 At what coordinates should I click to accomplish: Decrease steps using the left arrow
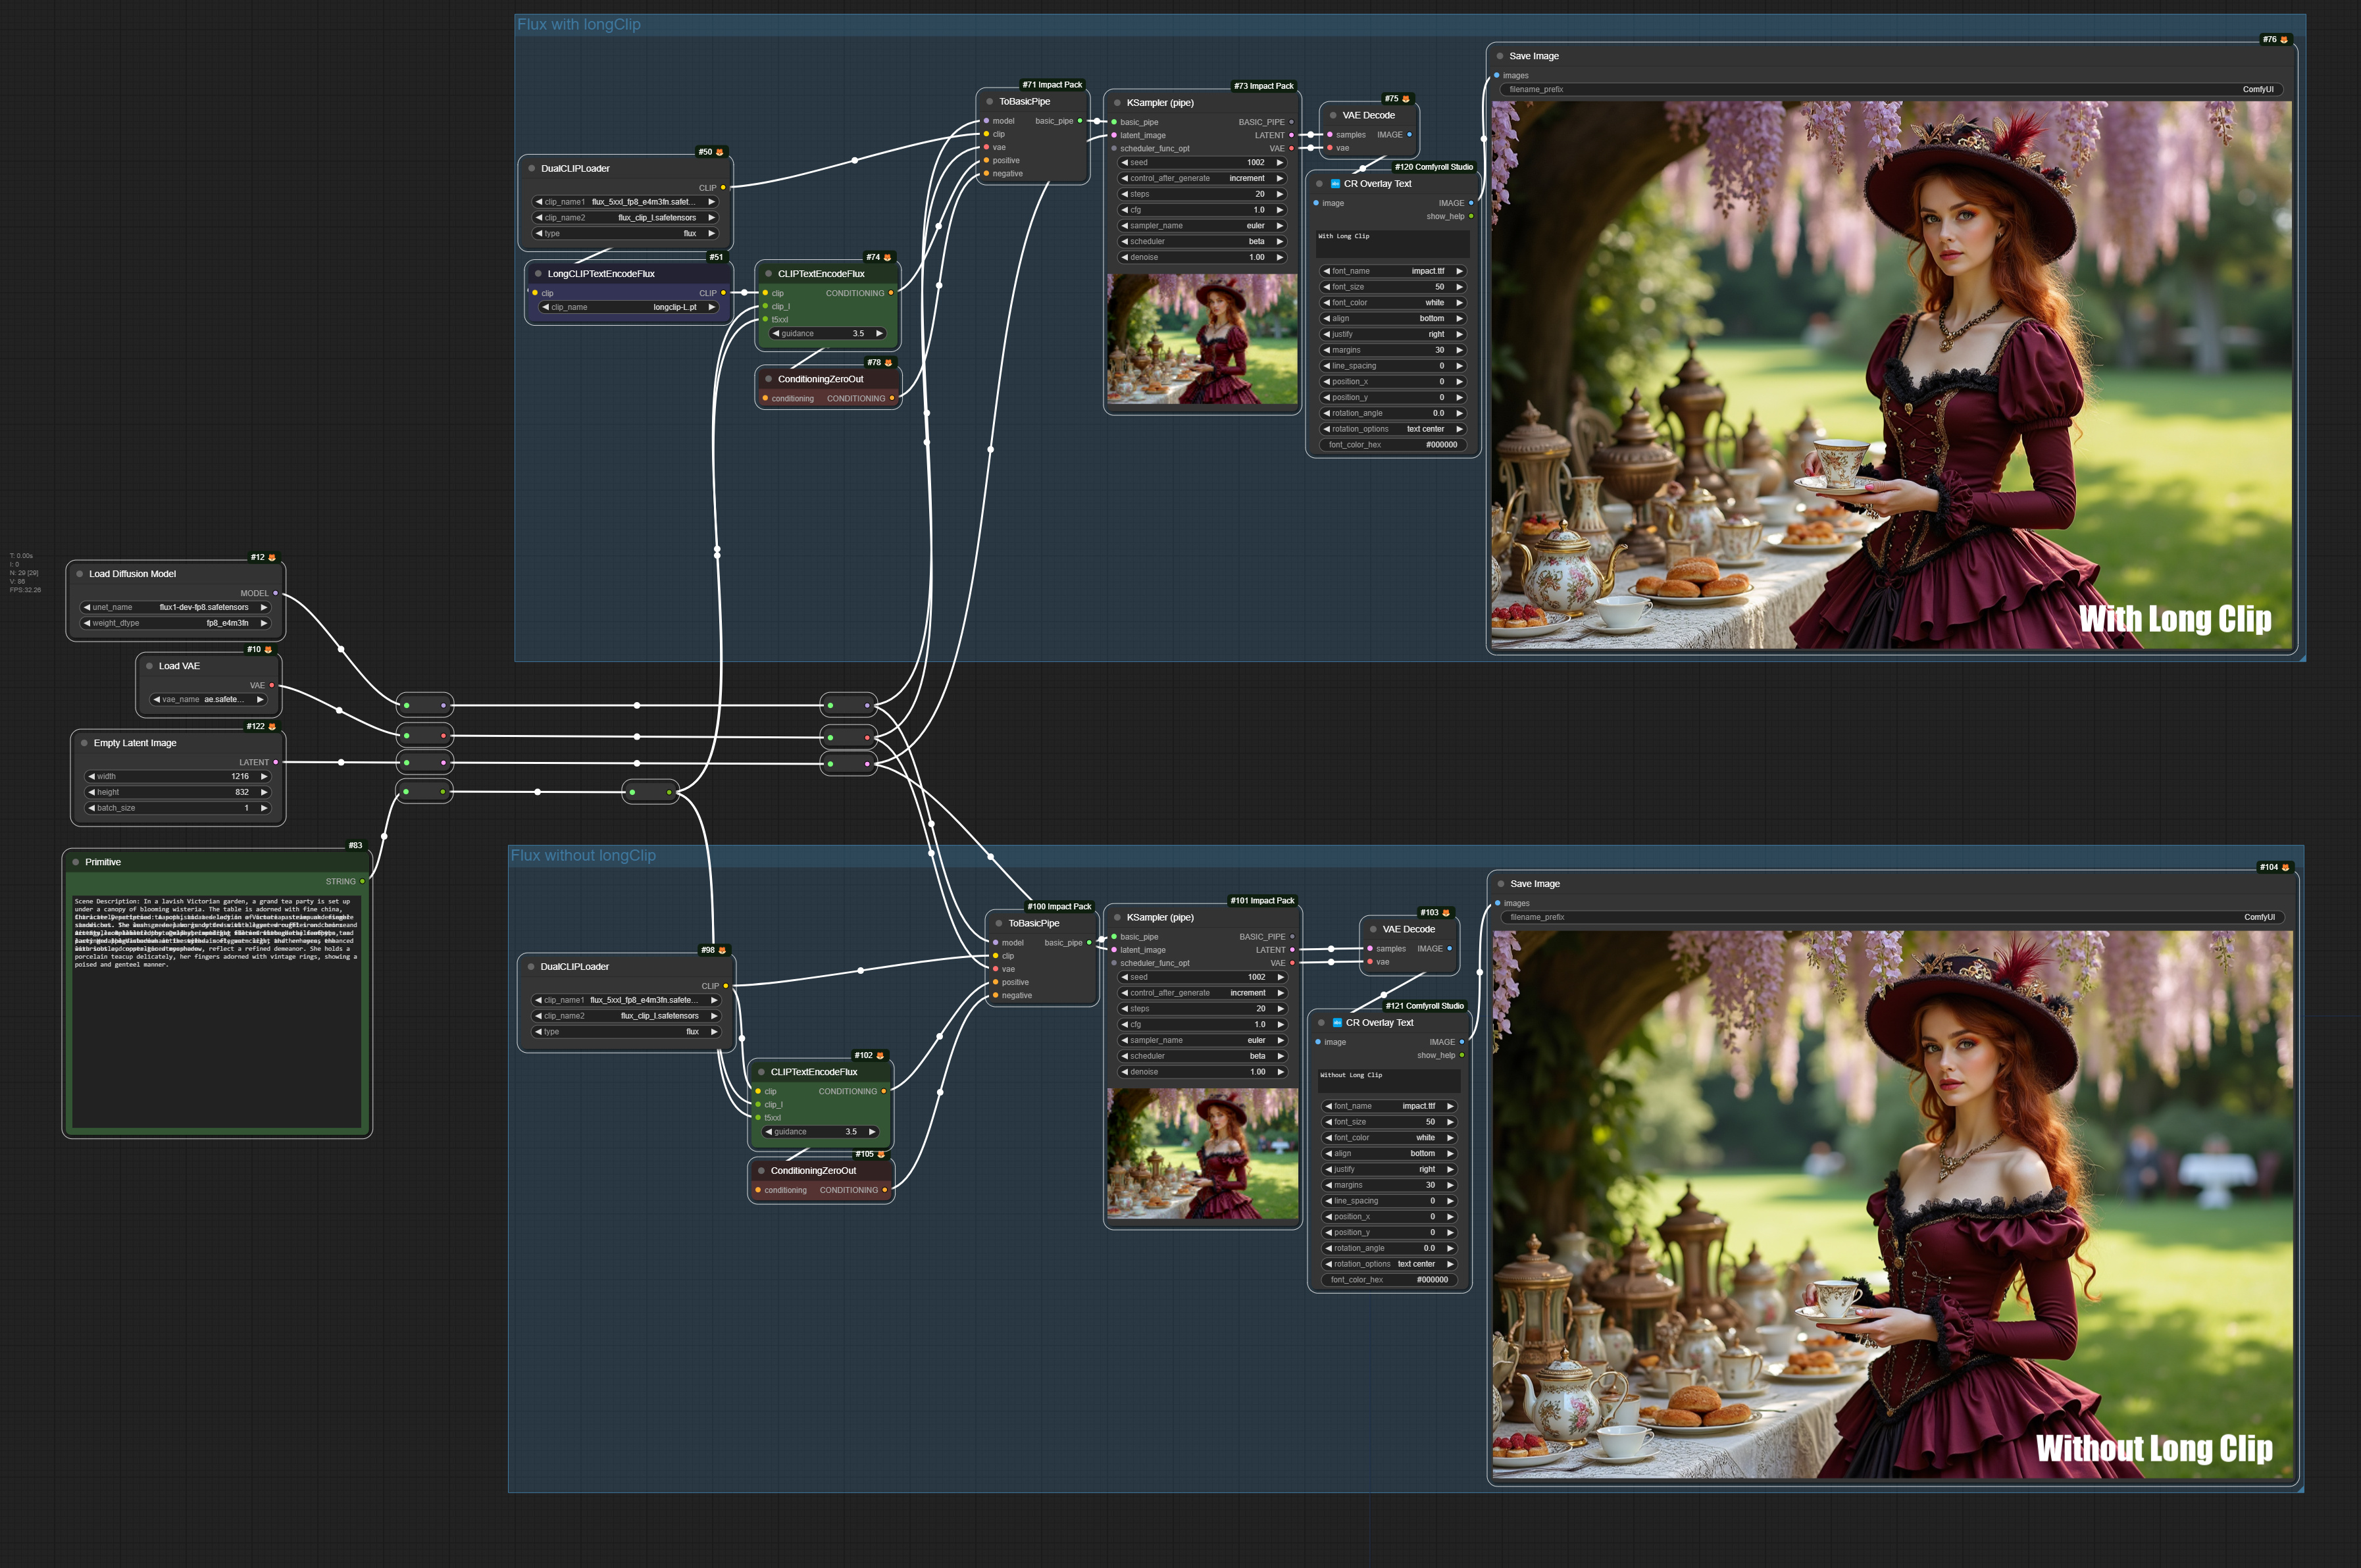(1125, 194)
